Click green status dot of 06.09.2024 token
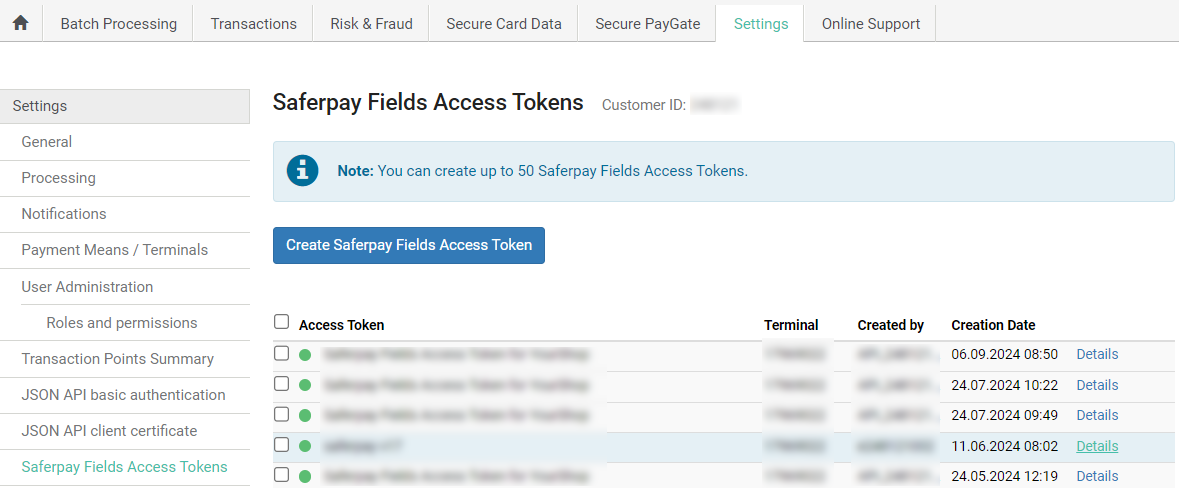This screenshot has width=1179, height=488. pyautogui.click(x=305, y=354)
